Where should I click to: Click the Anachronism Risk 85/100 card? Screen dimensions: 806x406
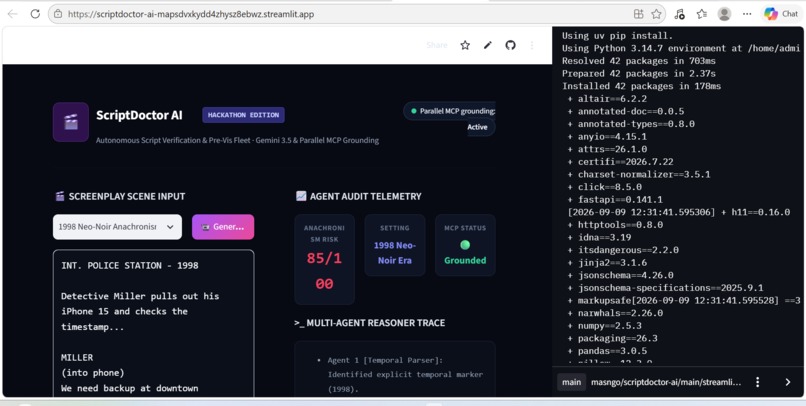324,260
